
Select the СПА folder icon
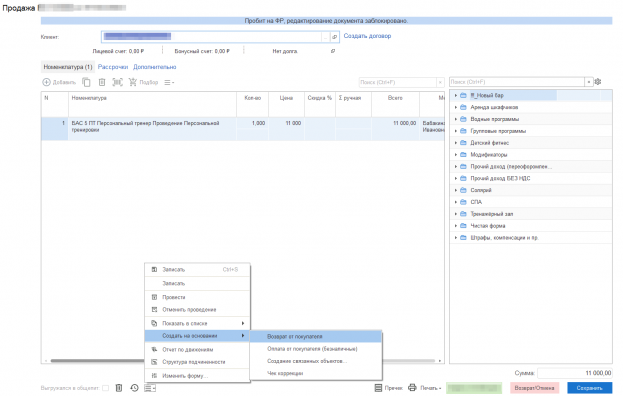[x=463, y=202]
